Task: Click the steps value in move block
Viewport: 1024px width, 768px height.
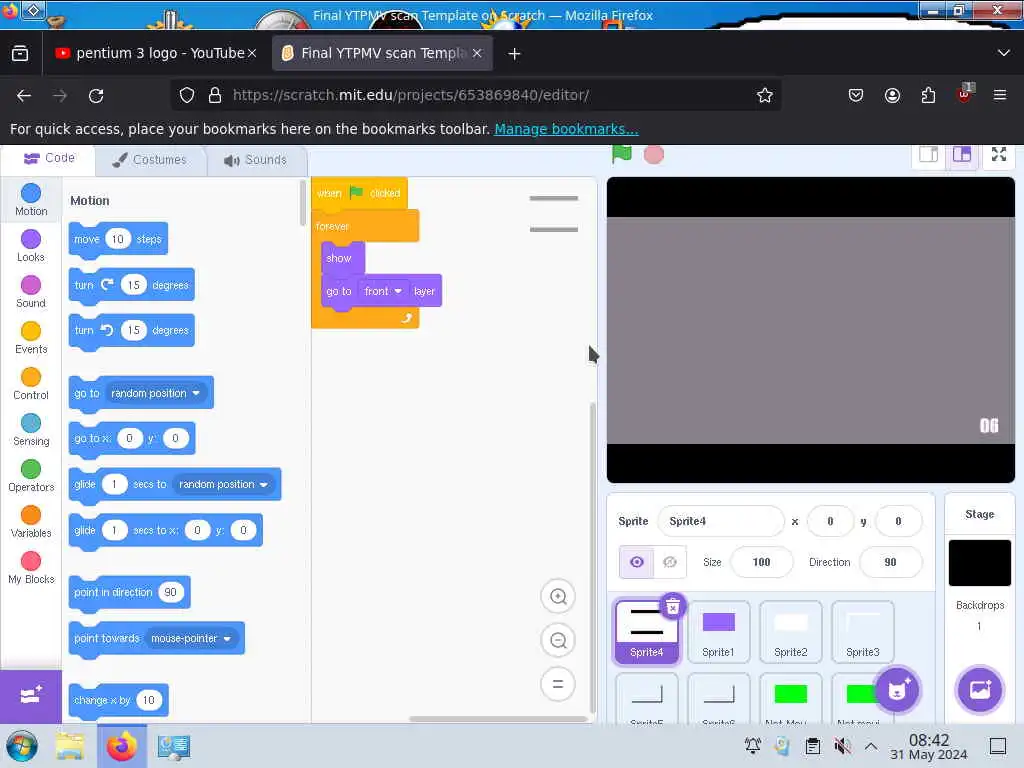Action: [x=118, y=239]
